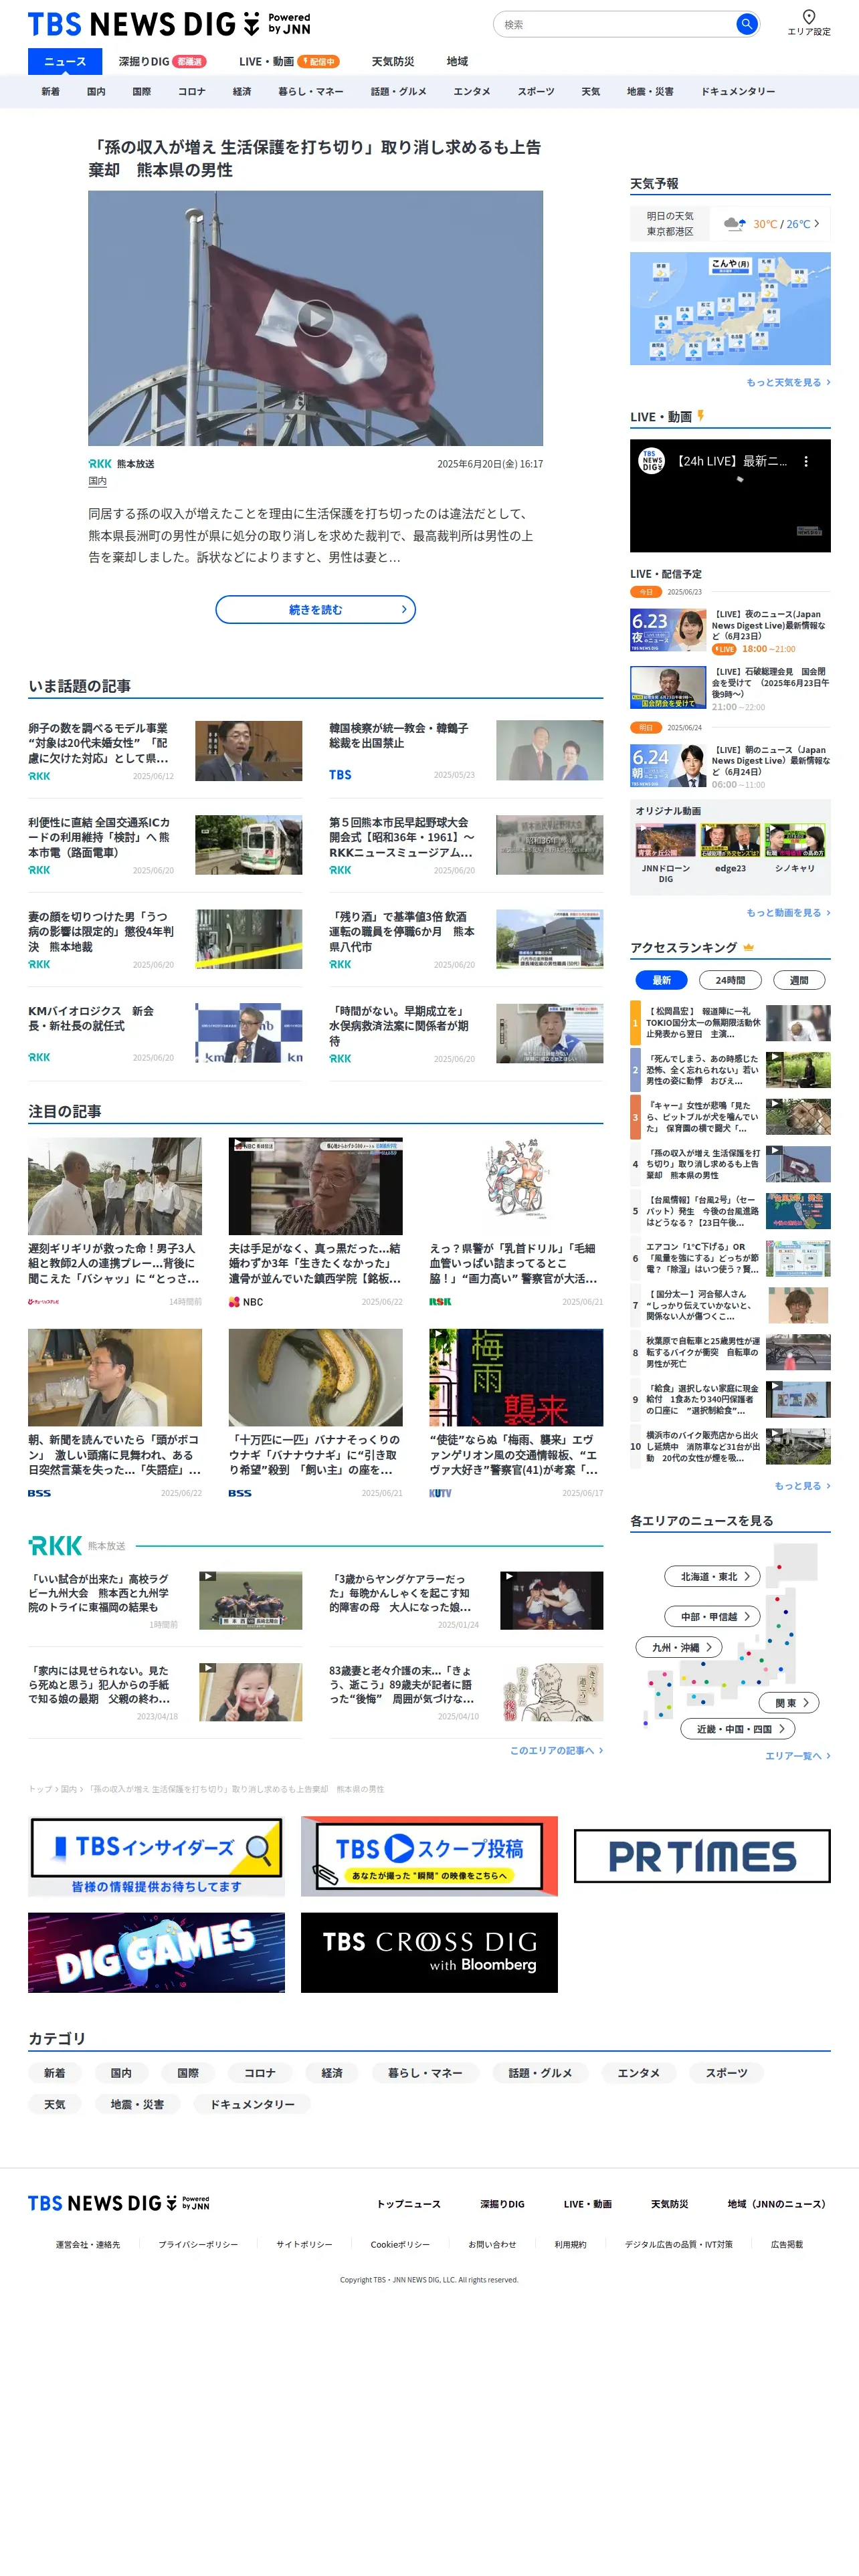This screenshot has width=859, height=2576.
Task: Open the DIG GAMES banner
Action: point(156,1952)
